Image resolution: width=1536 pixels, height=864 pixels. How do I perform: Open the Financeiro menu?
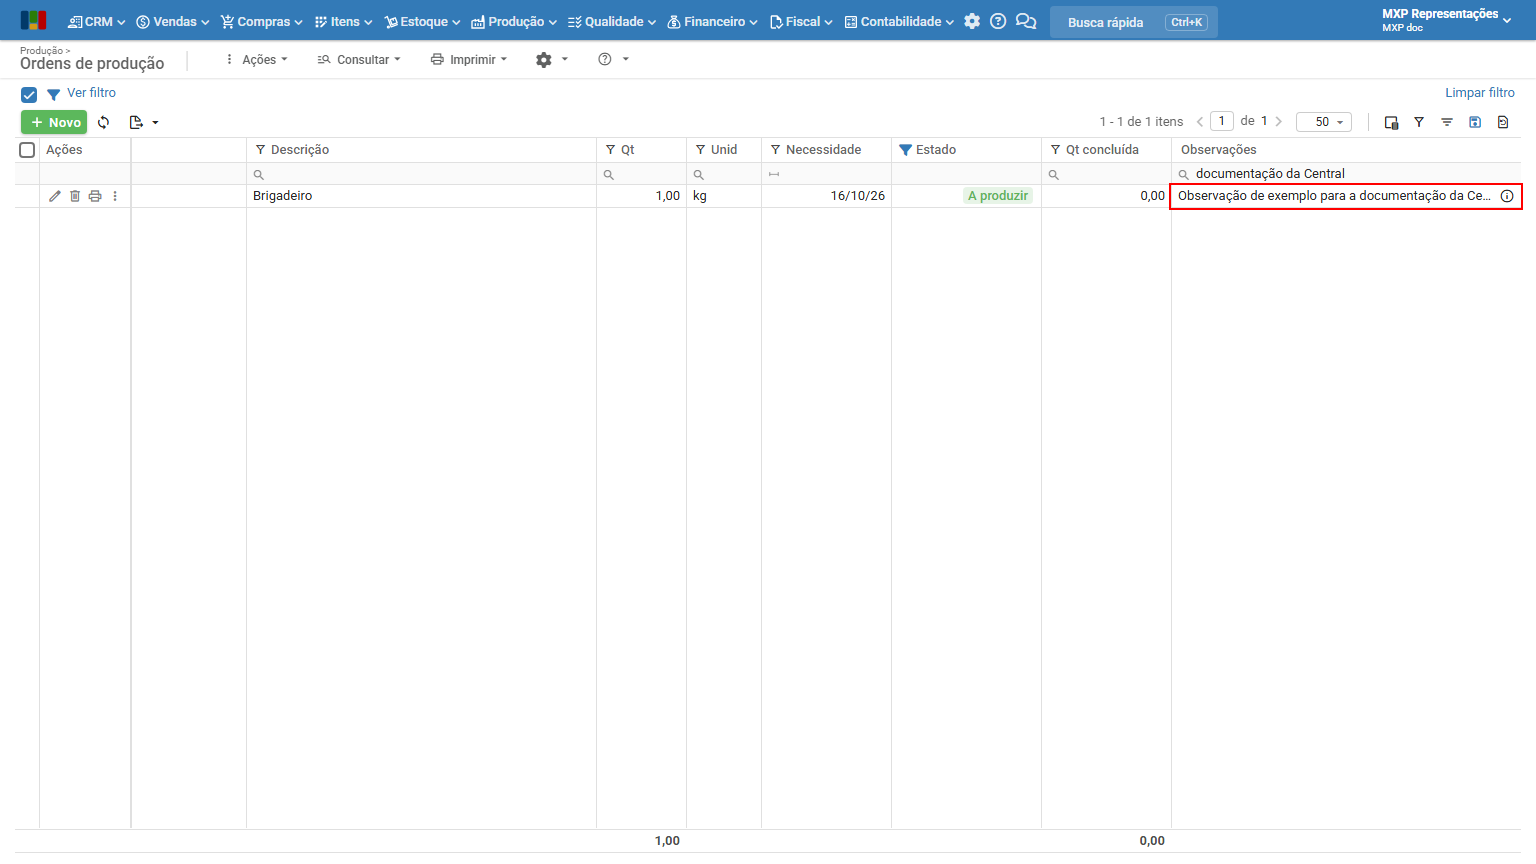pos(713,21)
